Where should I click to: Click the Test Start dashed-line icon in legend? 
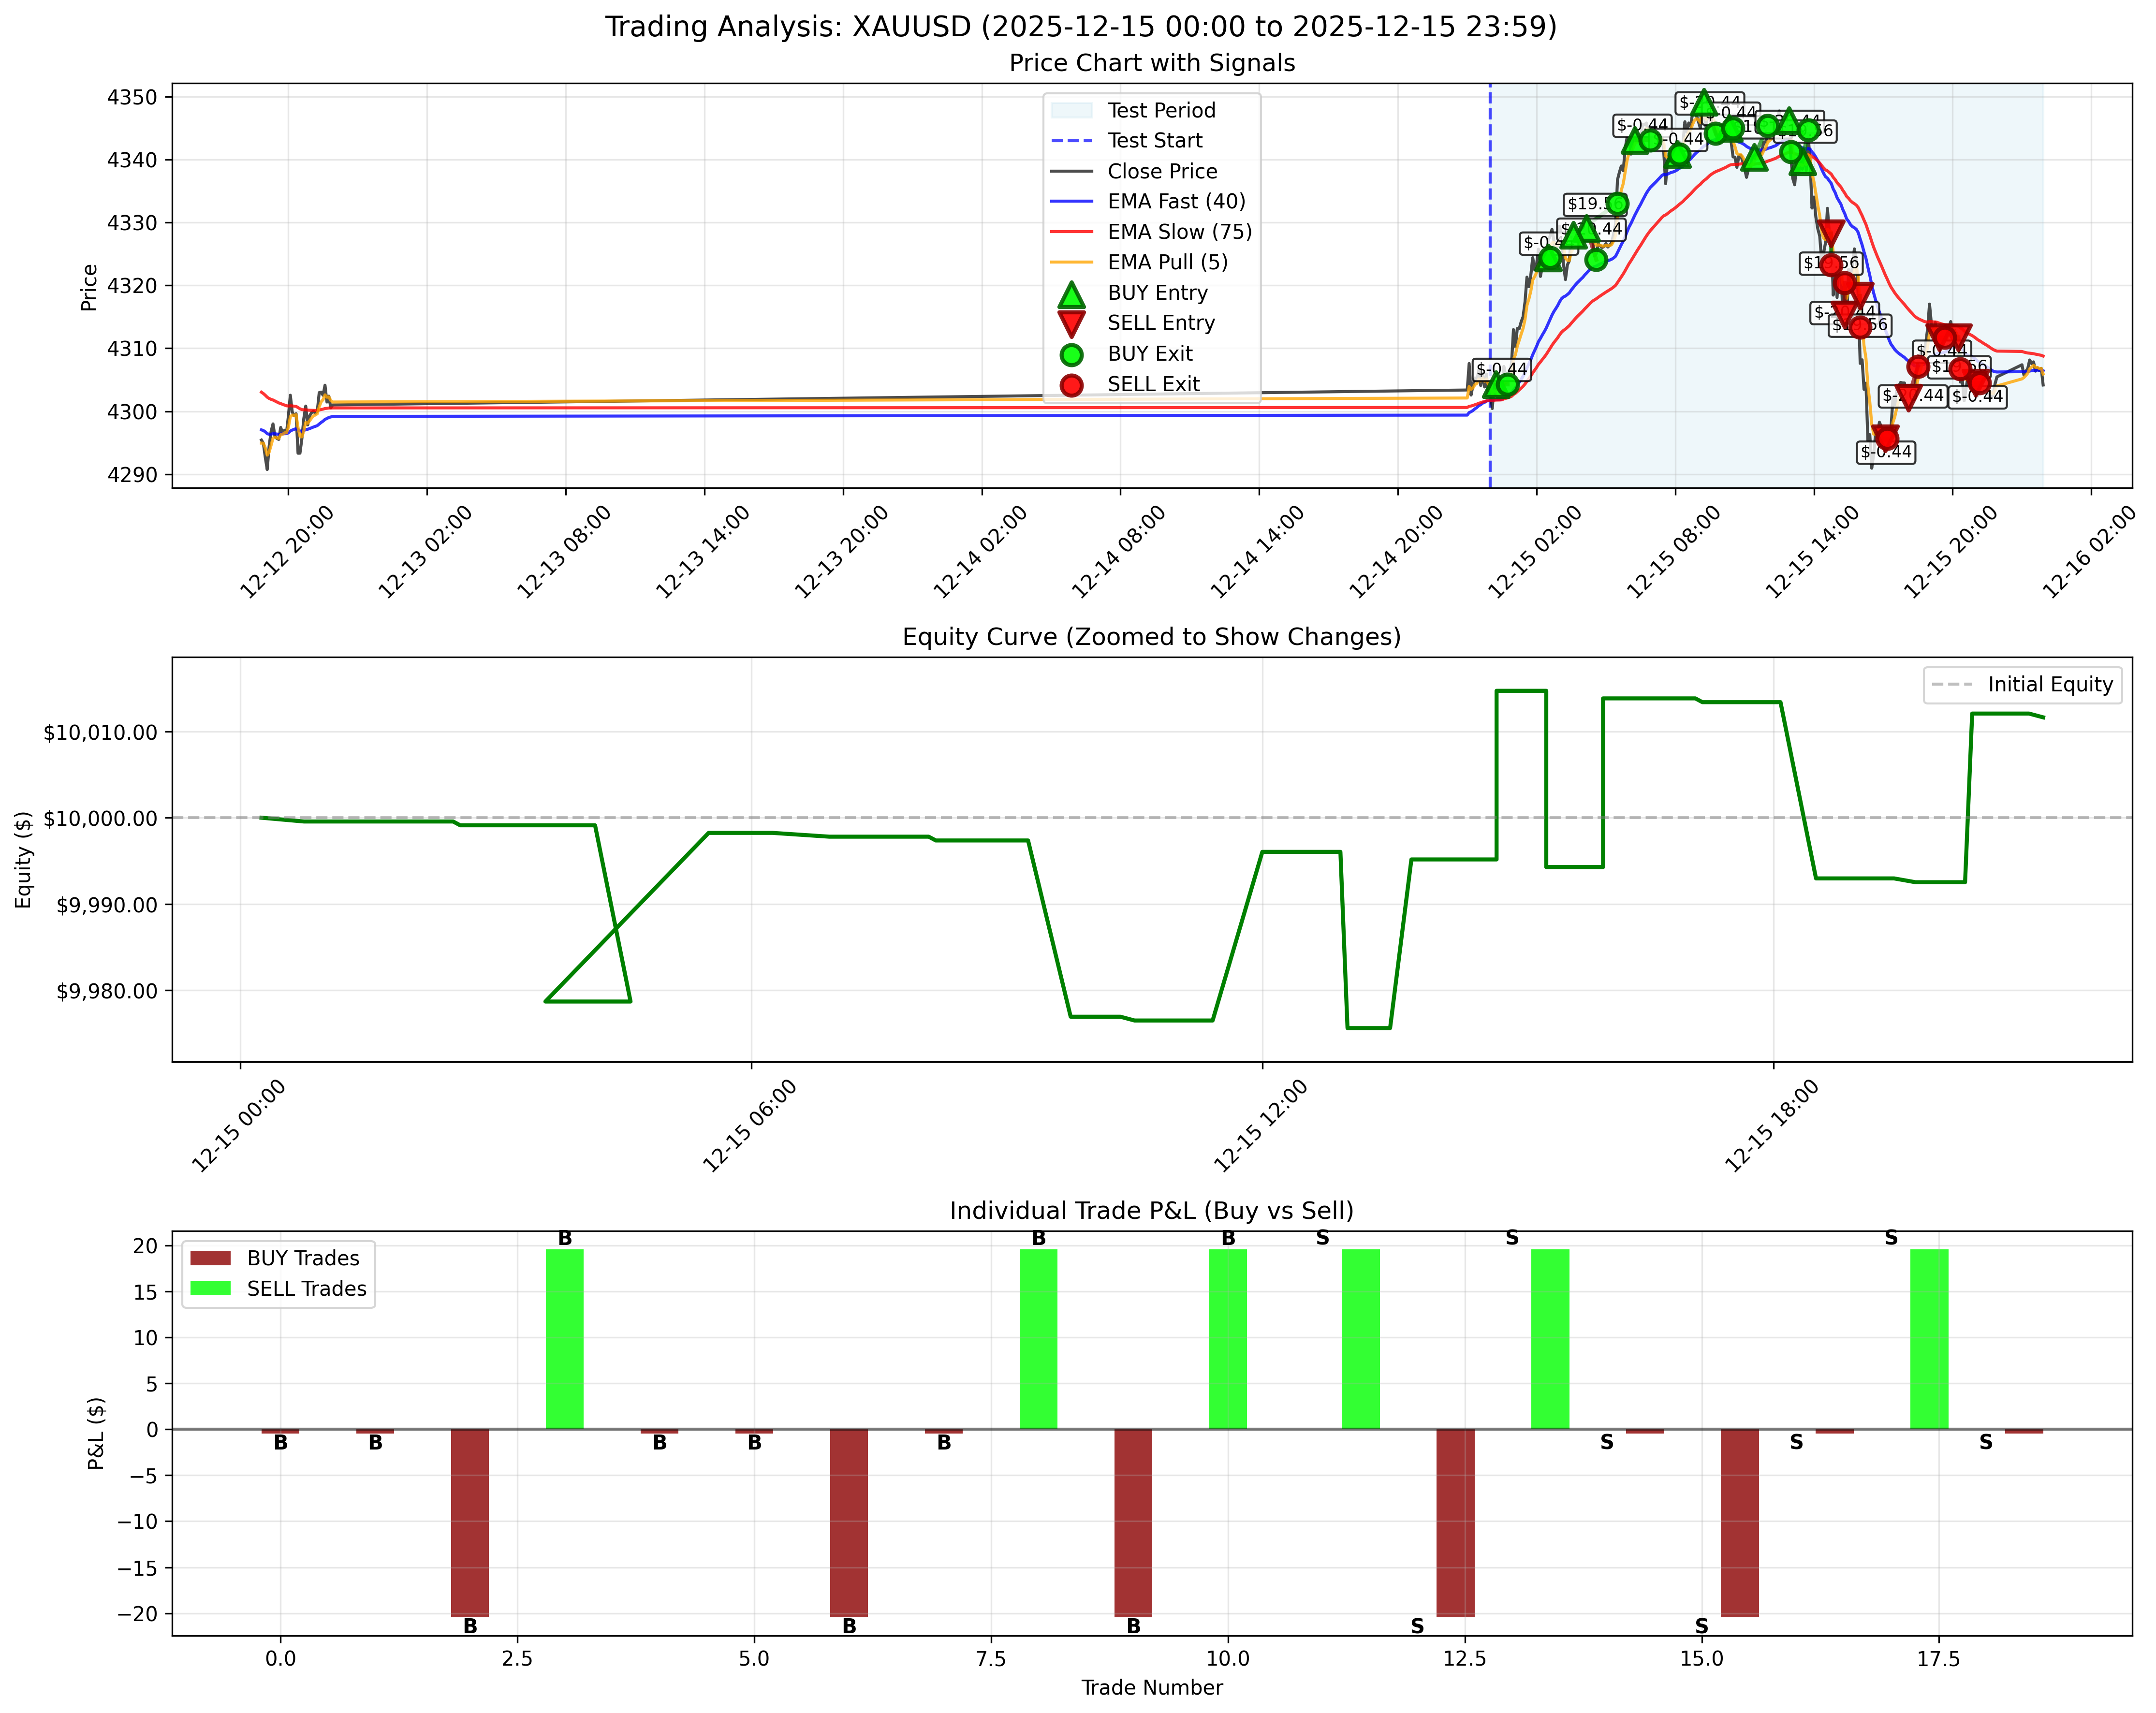pyautogui.click(x=1072, y=141)
